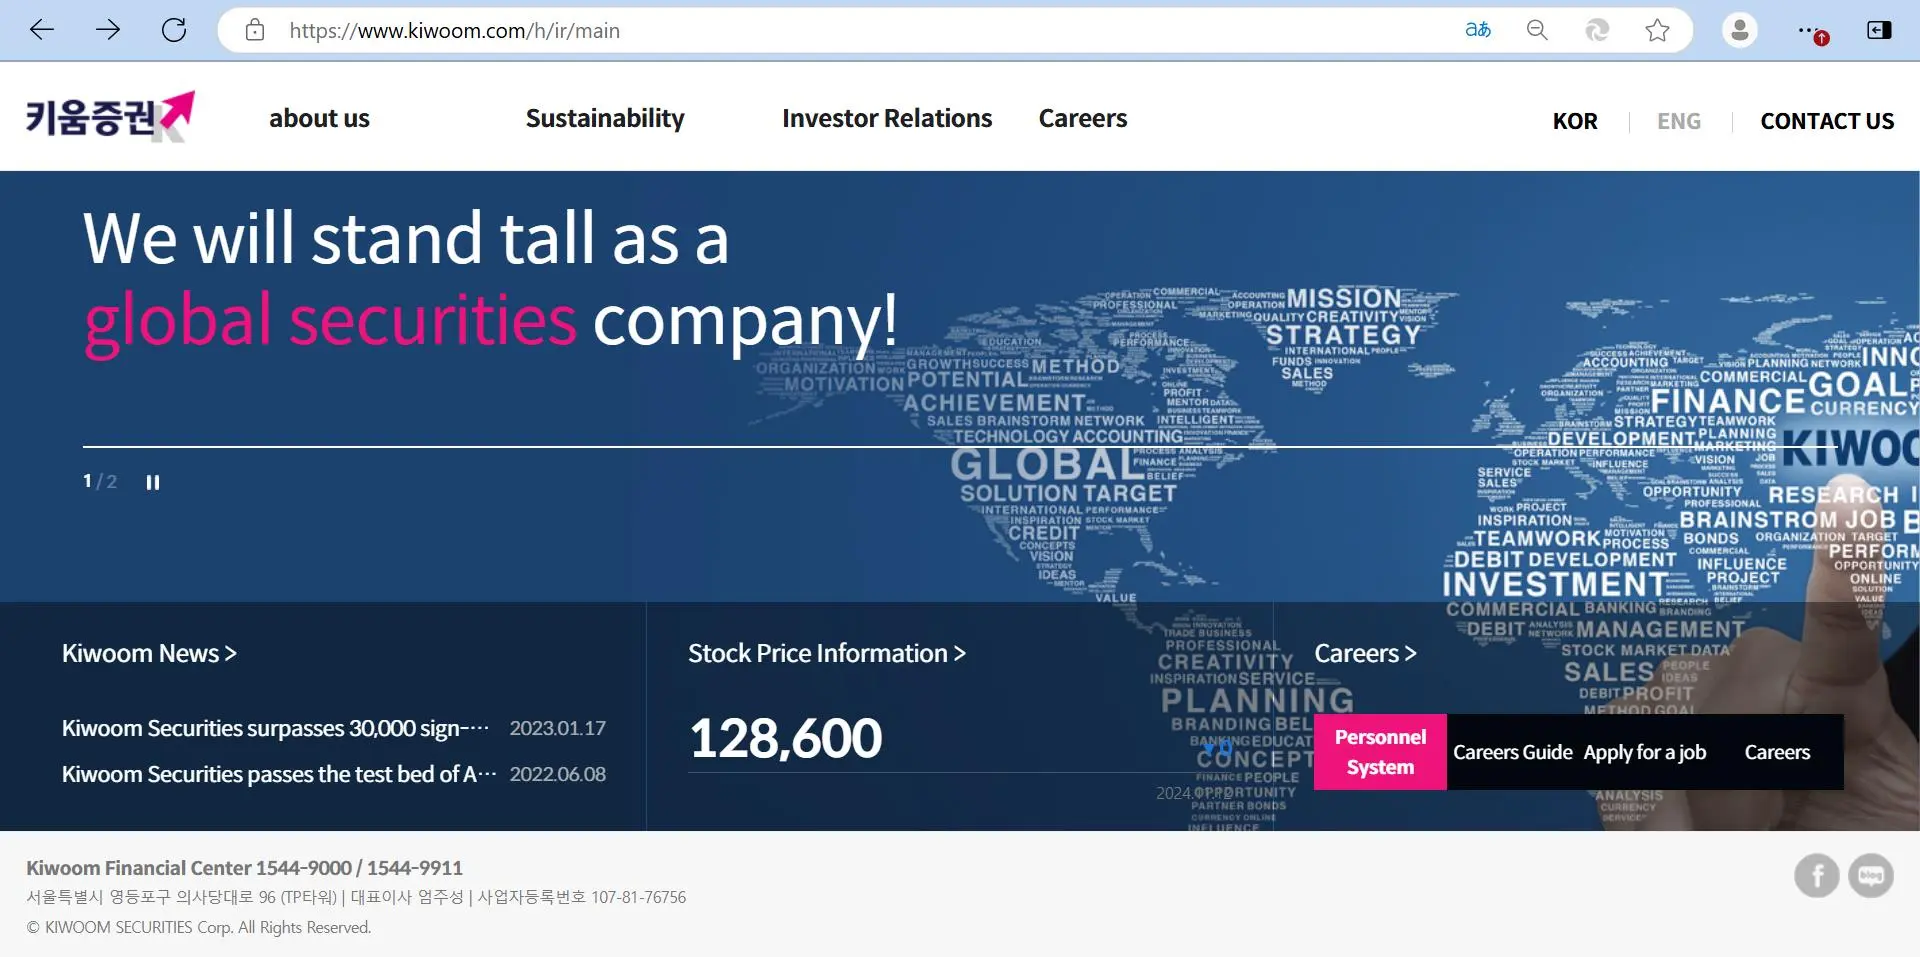Click Apply for a job
Image resolution: width=1920 pixels, height=957 pixels.
coord(1645,752)
